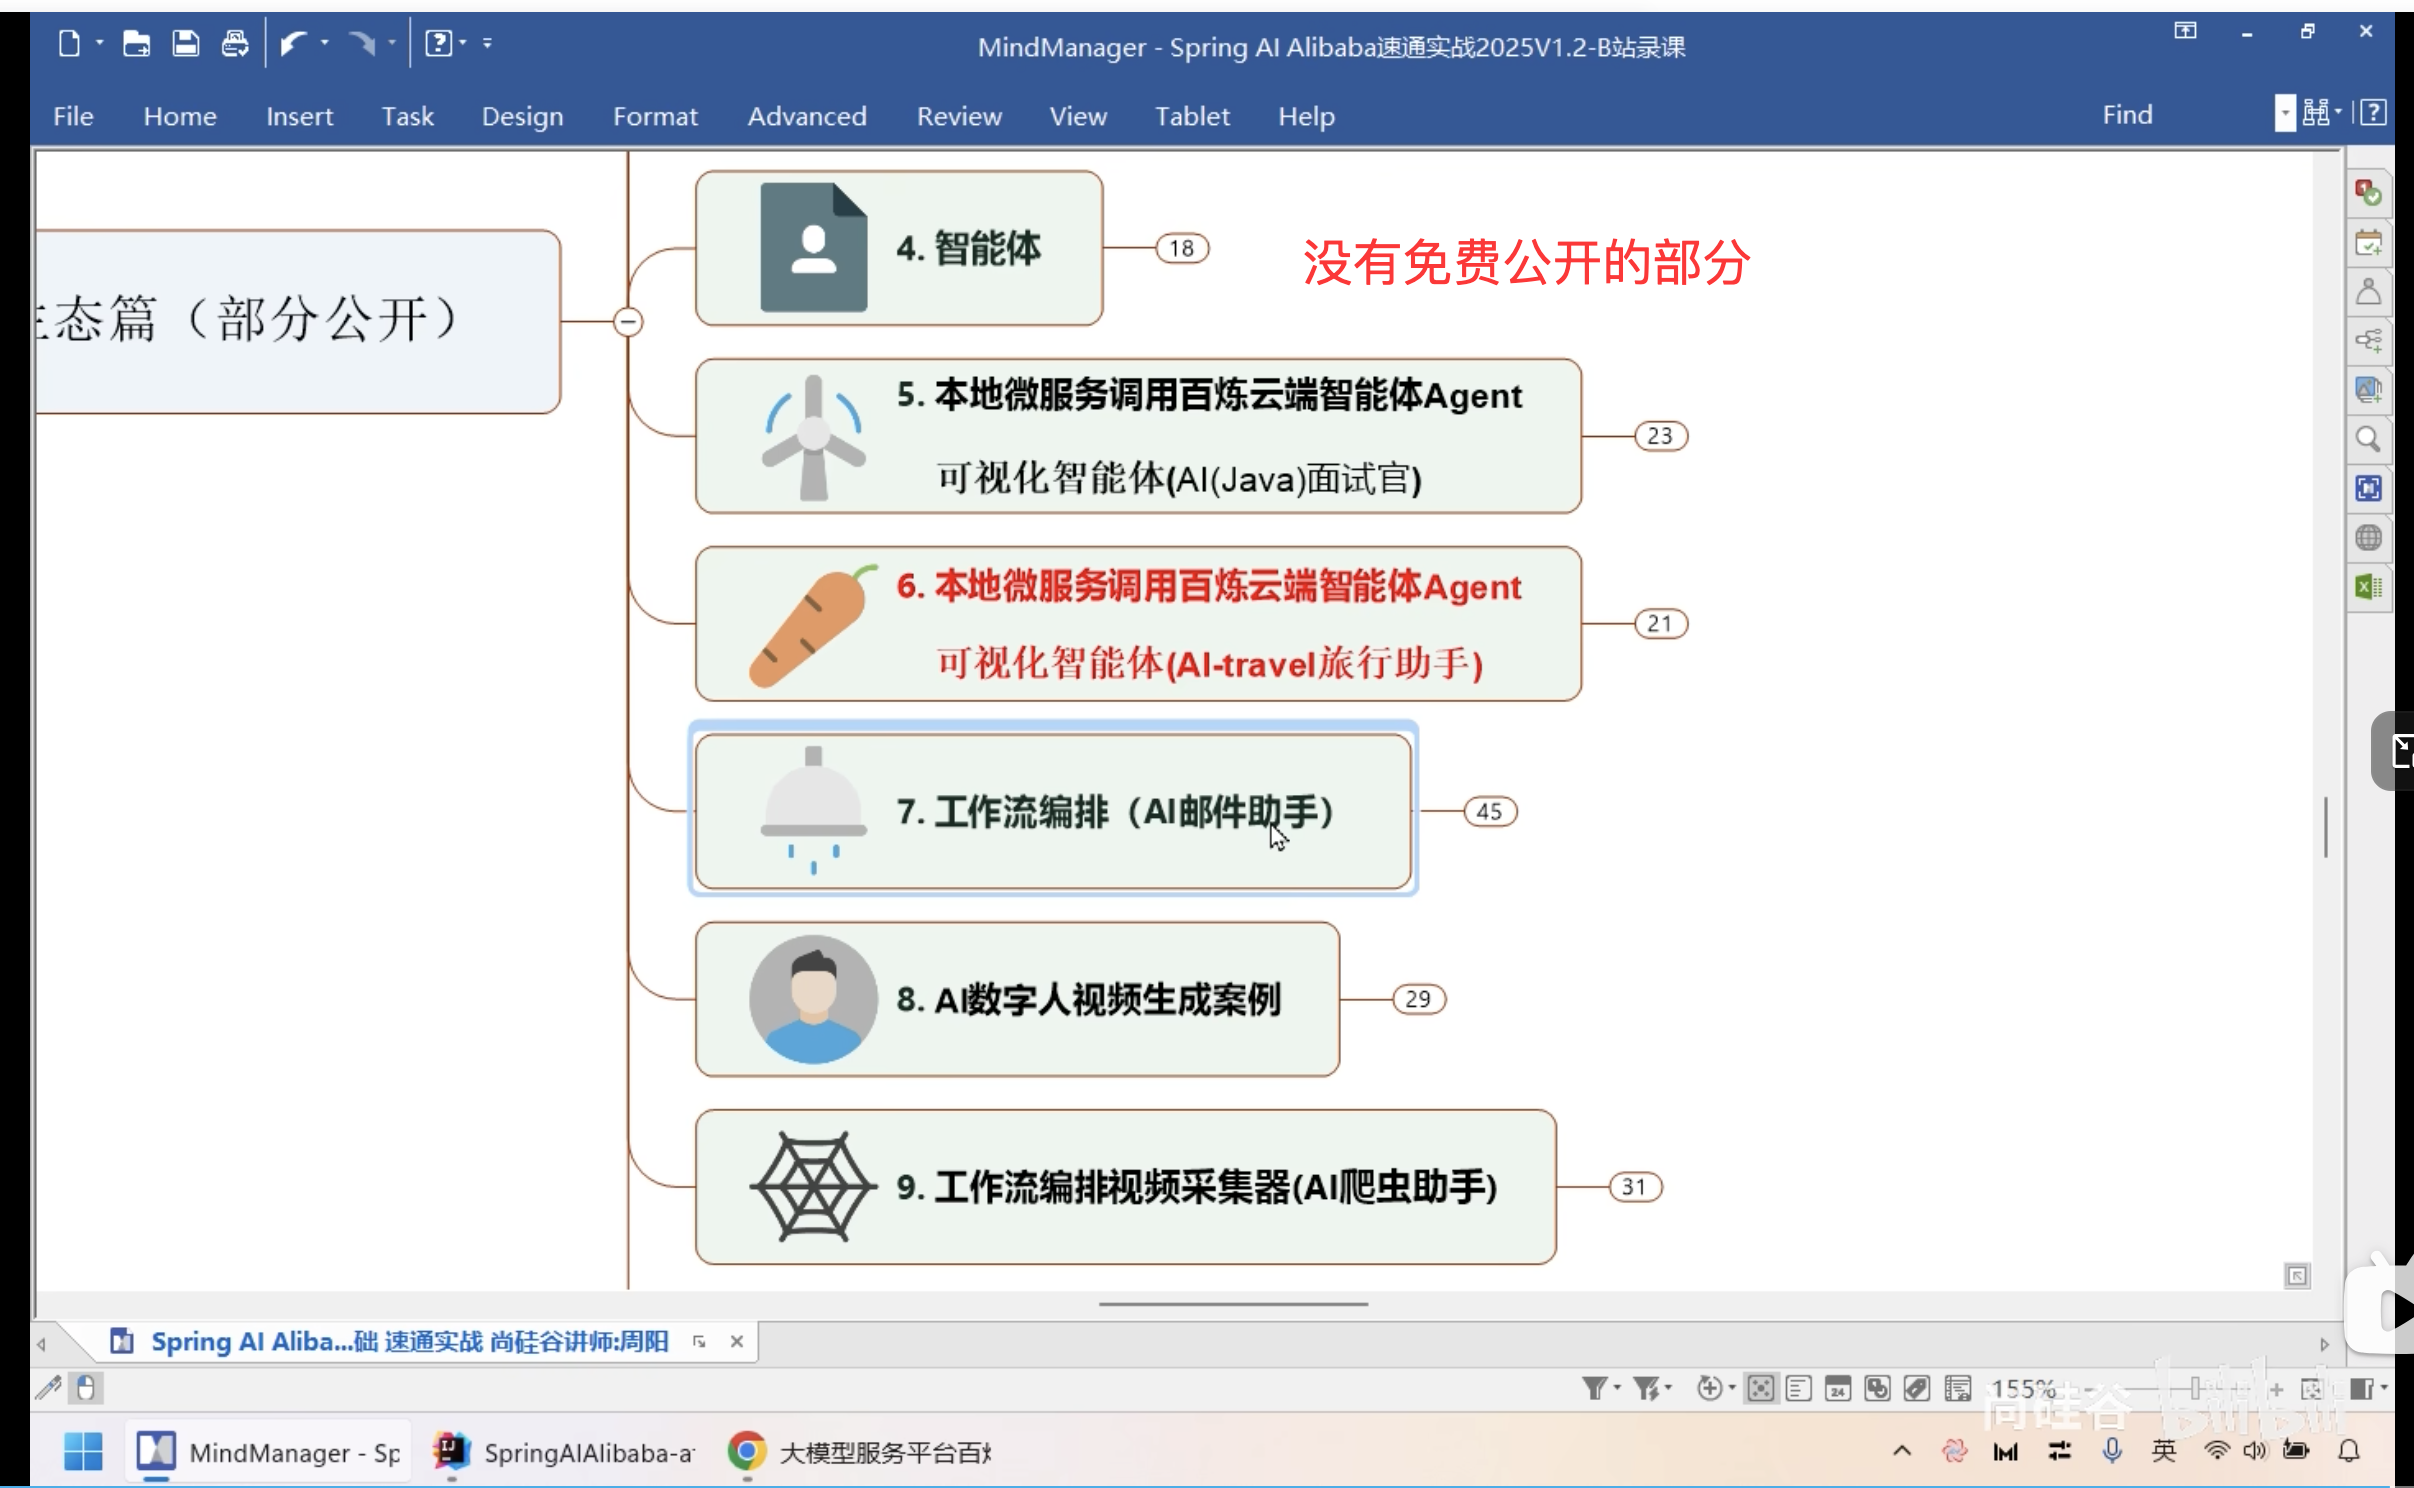Click the Print preview icon

tap(235, 42)
